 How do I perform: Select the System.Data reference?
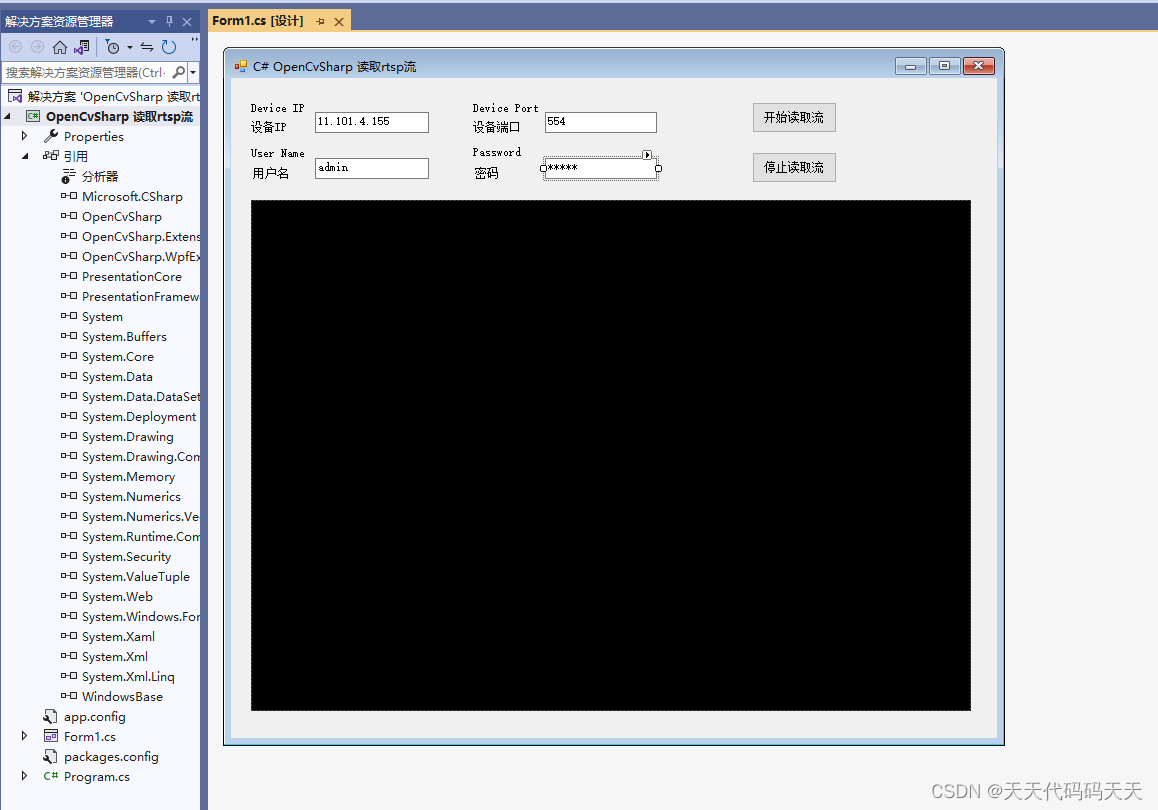click(117, 377)
